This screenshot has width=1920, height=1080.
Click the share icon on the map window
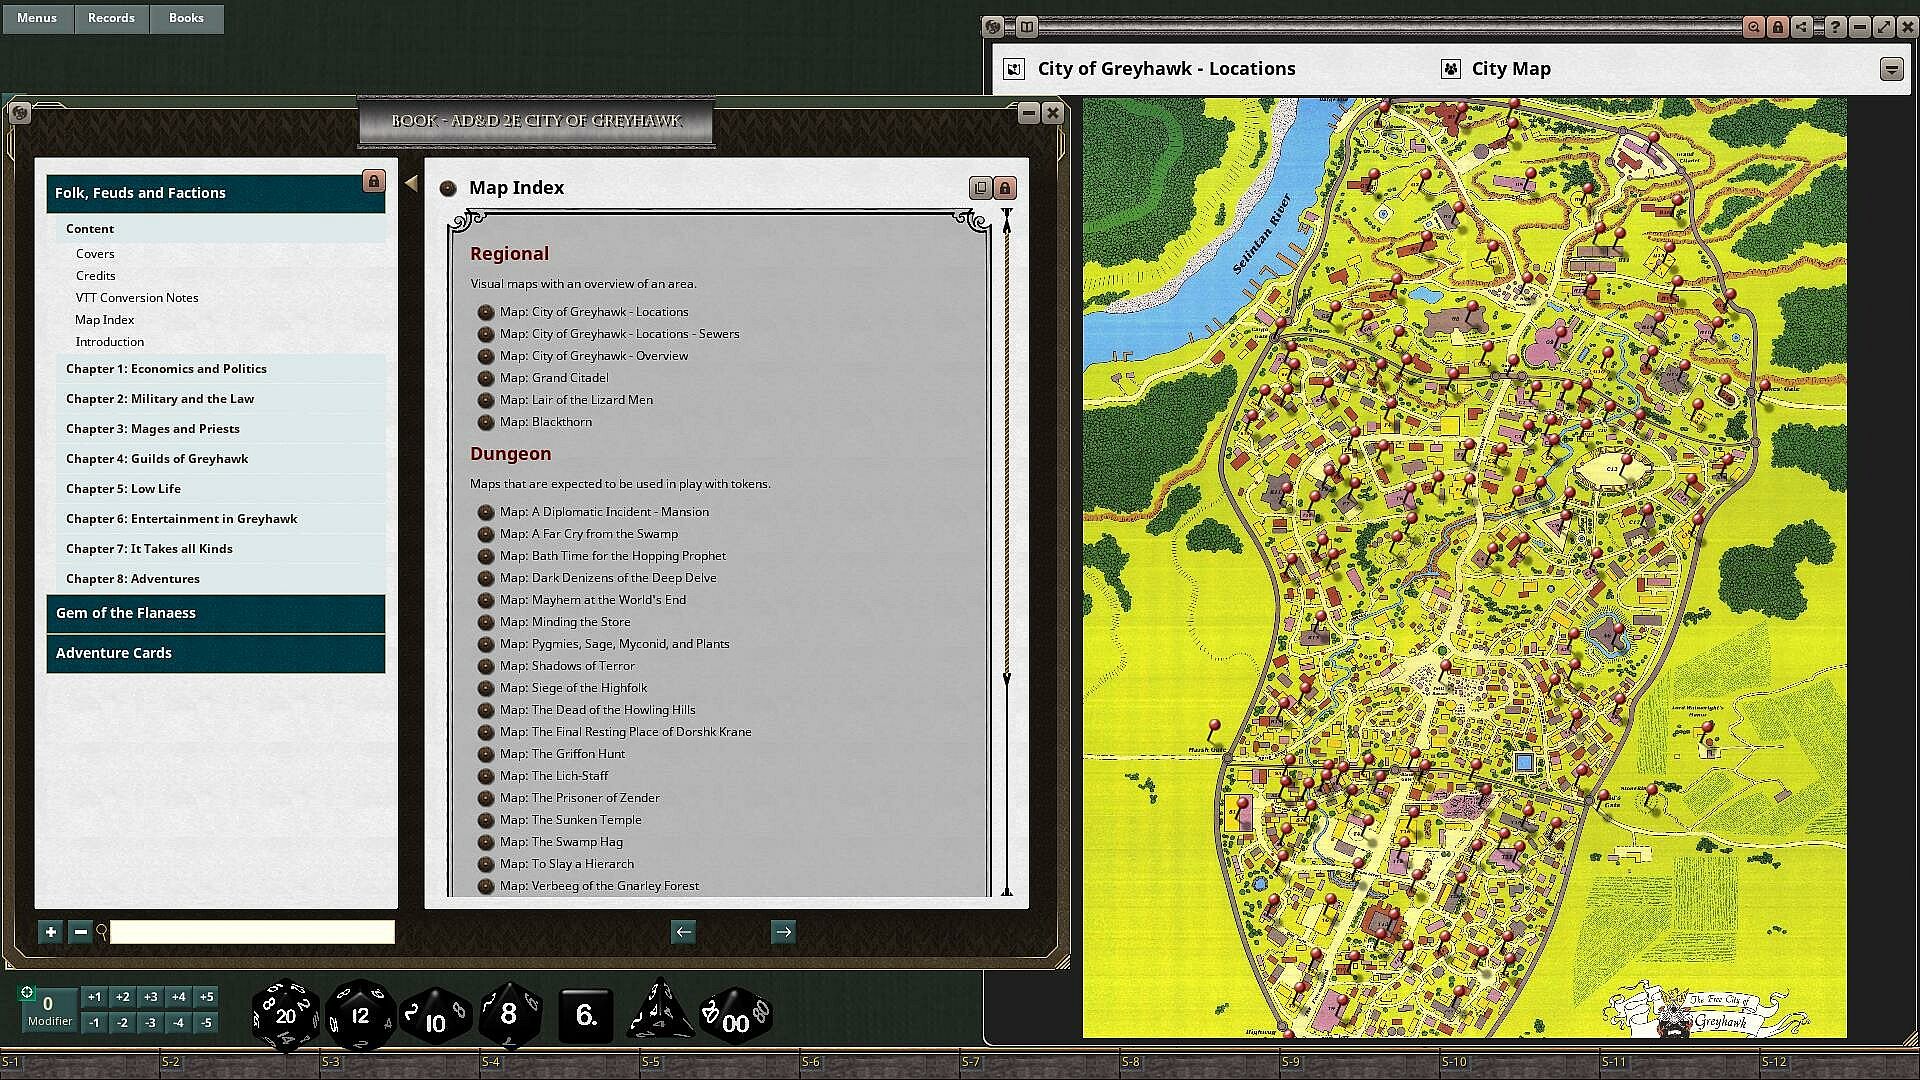[x=1802, y=27]
